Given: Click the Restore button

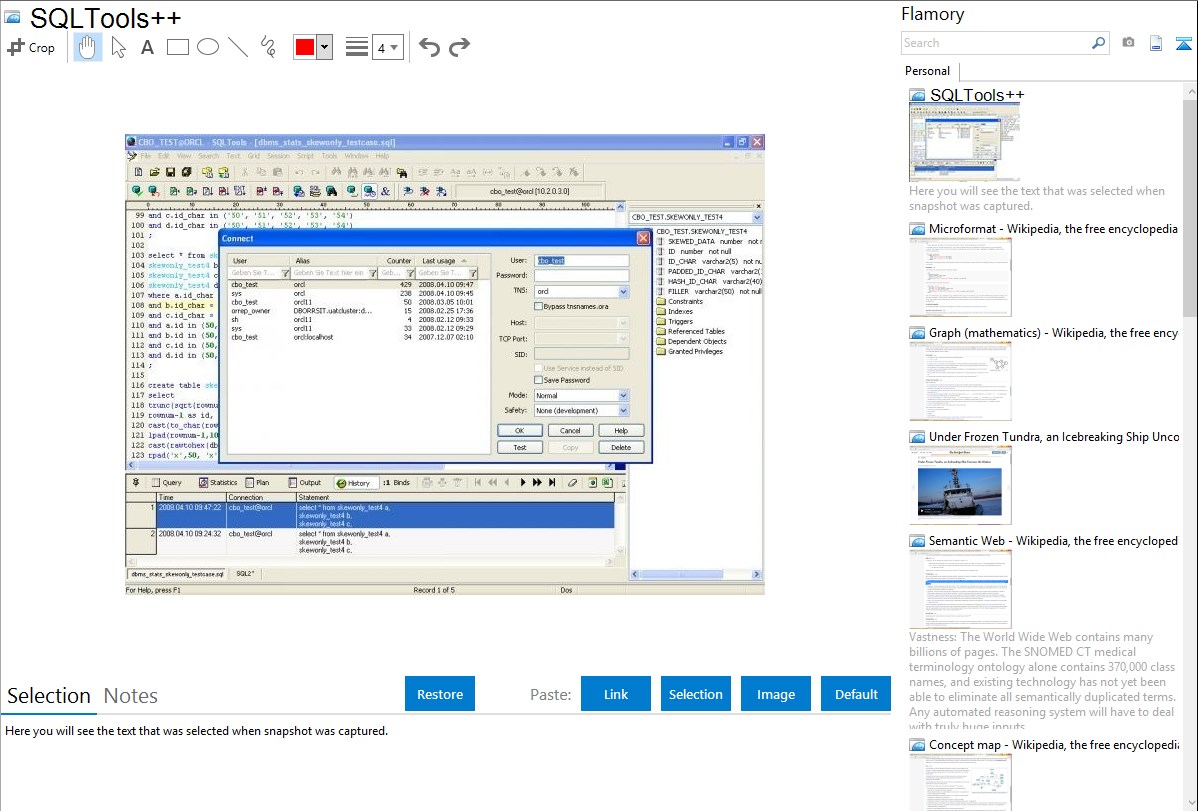Looking at the screenshot, I should (x=440, y=694).
